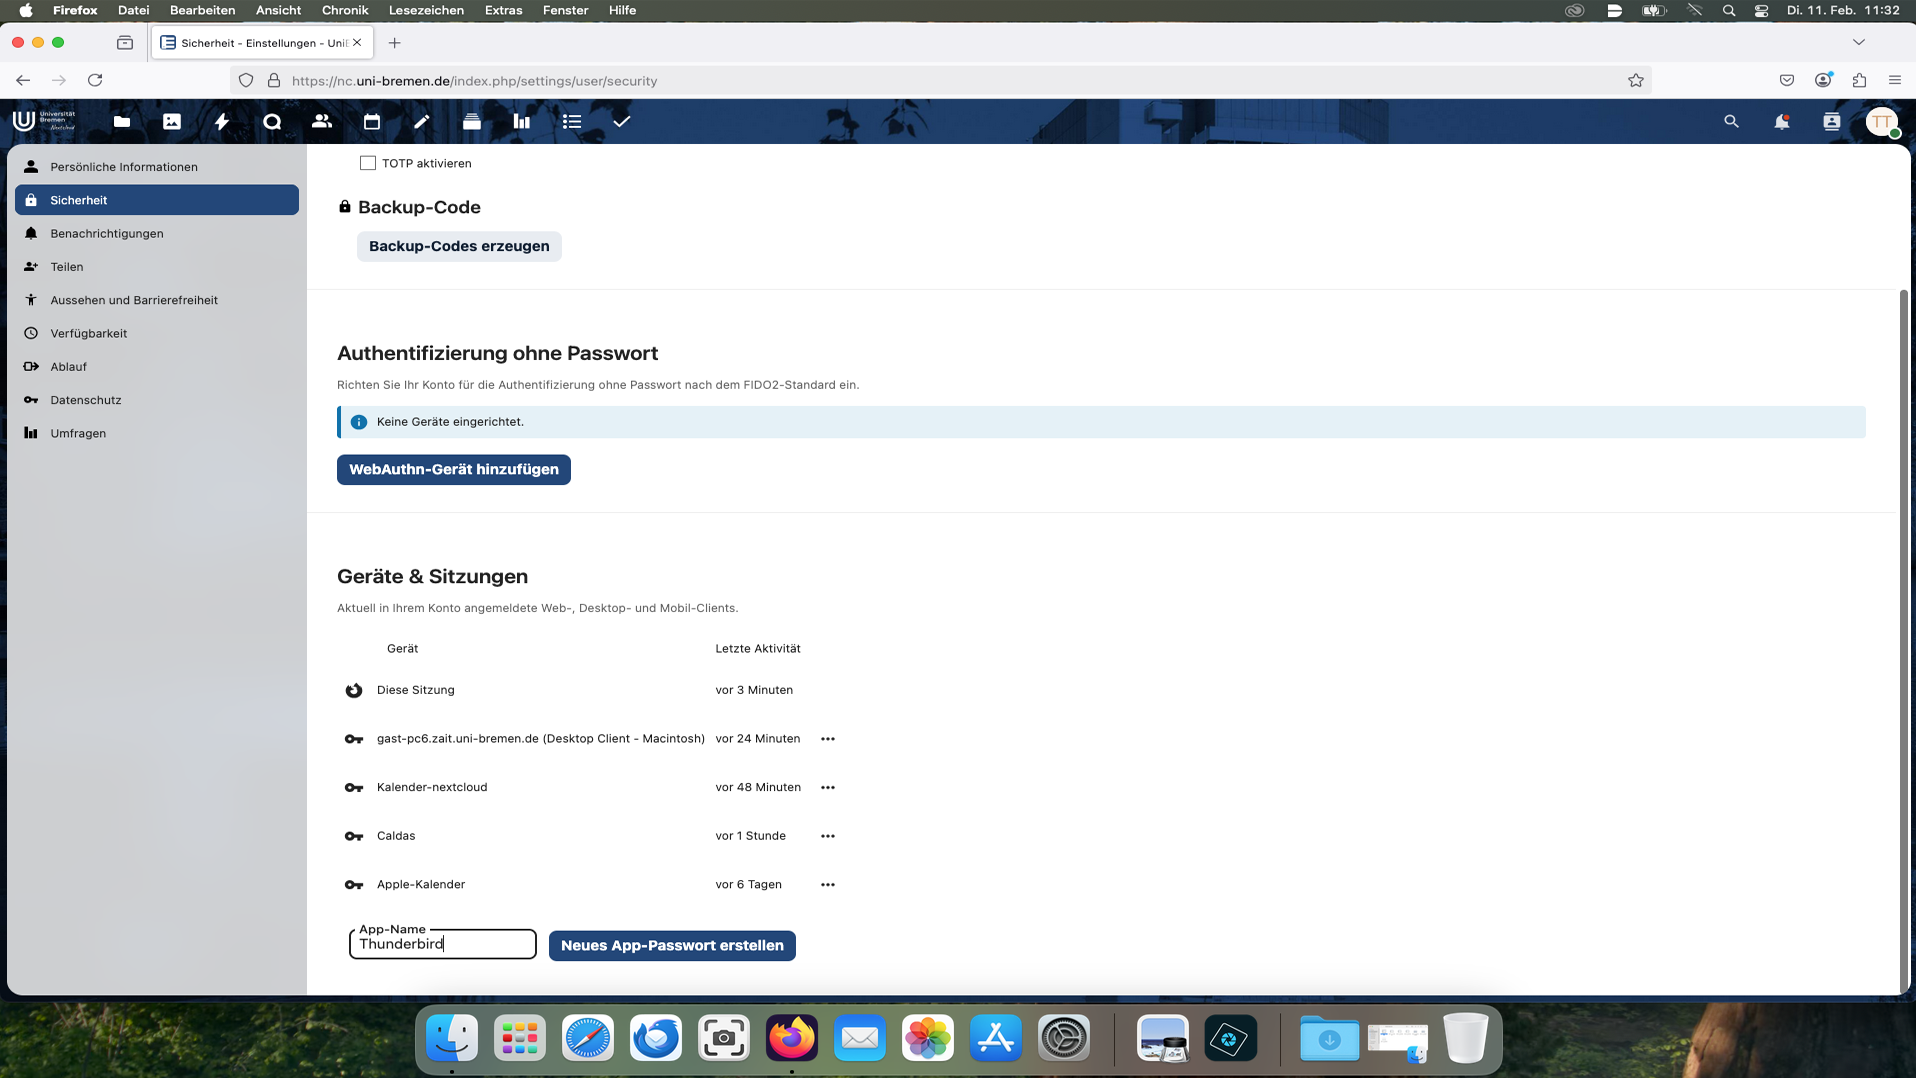Viewport: 1916px width, 1078px height.
Task: Open the Activity lightning bolt icon
Action: 222,122
